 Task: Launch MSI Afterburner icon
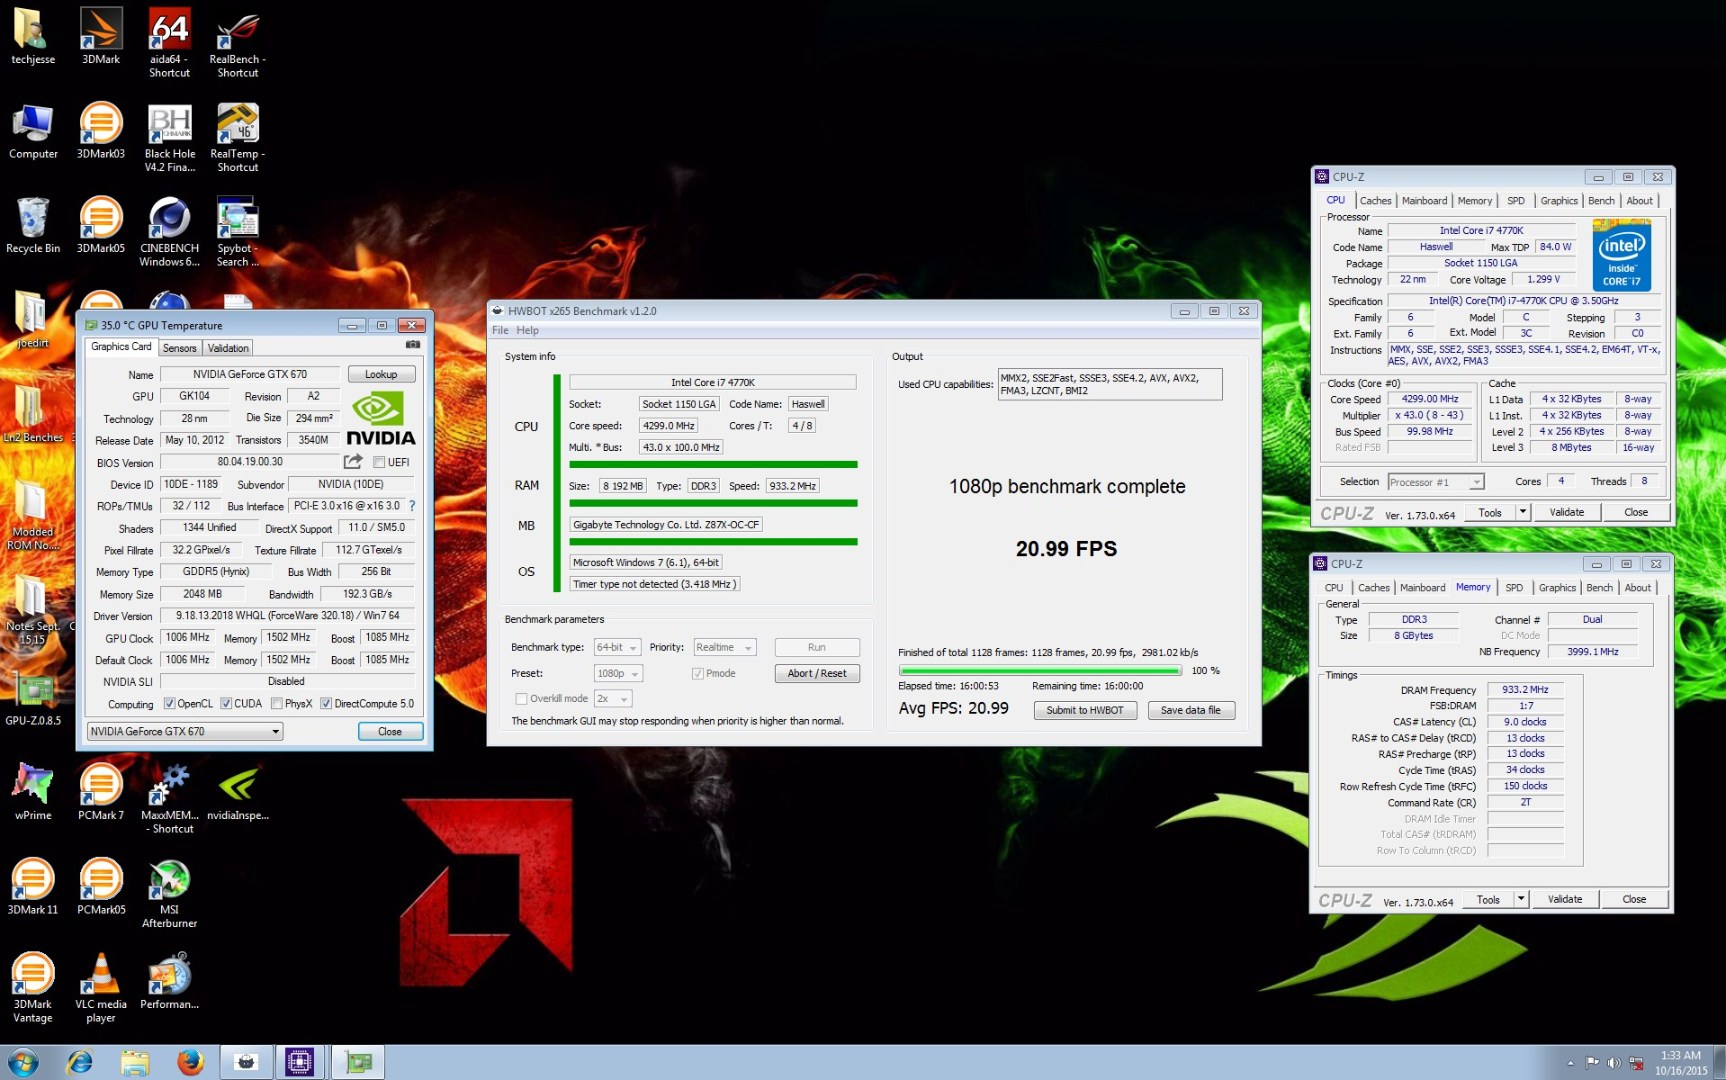click(x=170, y=894)
